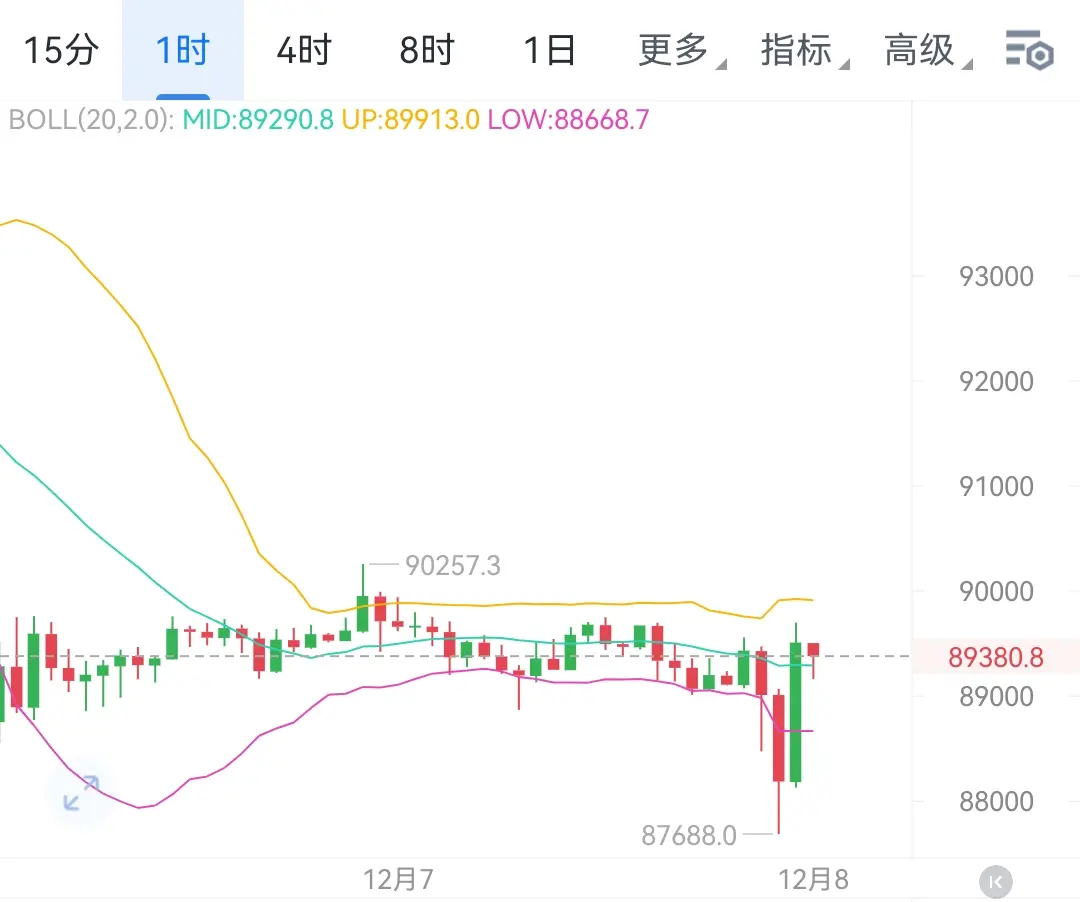Click the 89000 price axis label

(x=996, y=697)
